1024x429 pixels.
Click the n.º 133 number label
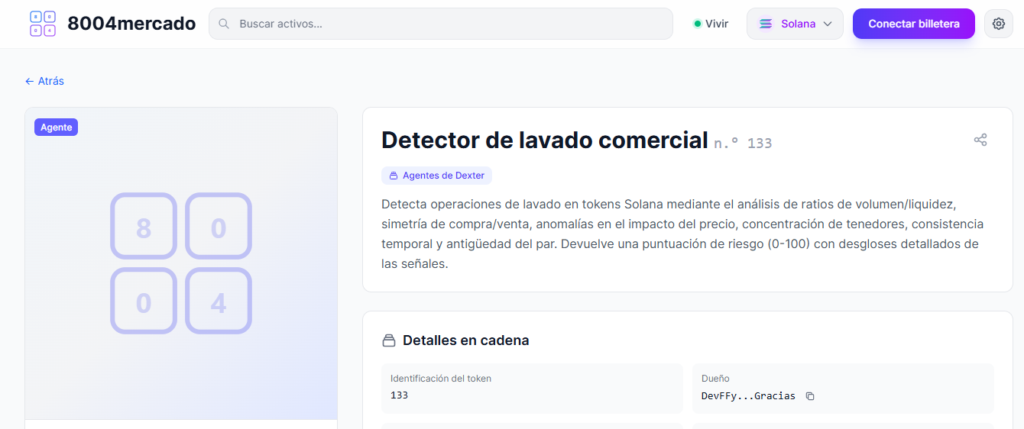pyautogui.click(x=743, y=143)
